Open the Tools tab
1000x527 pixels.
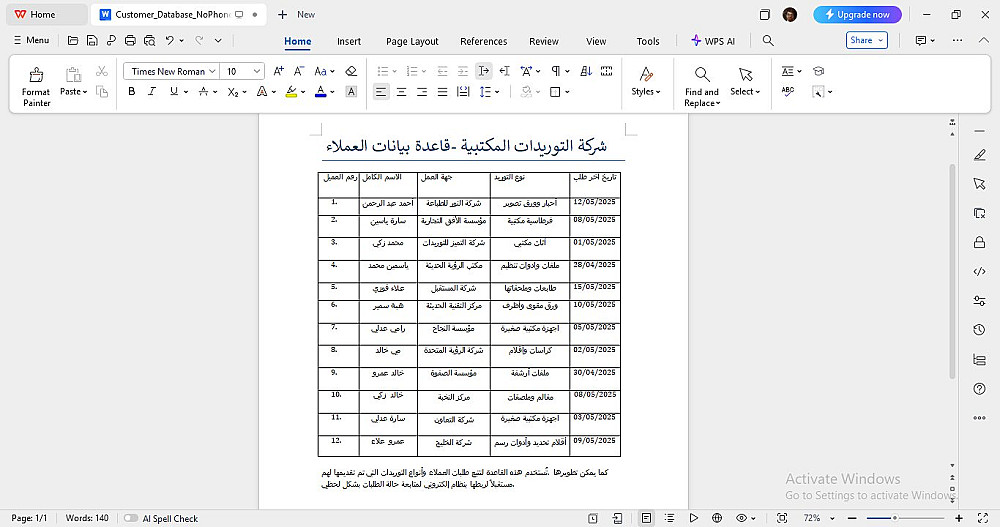point(647,41)
